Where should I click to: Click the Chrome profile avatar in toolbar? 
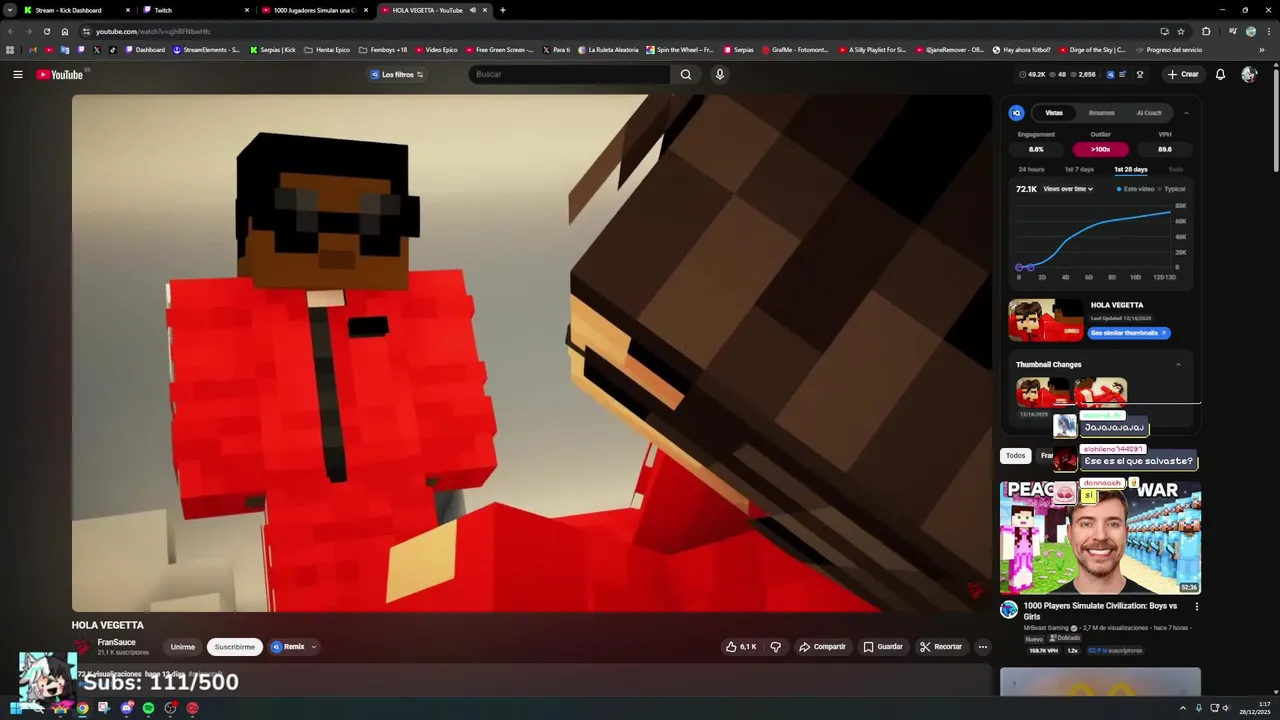(1250, 31)
